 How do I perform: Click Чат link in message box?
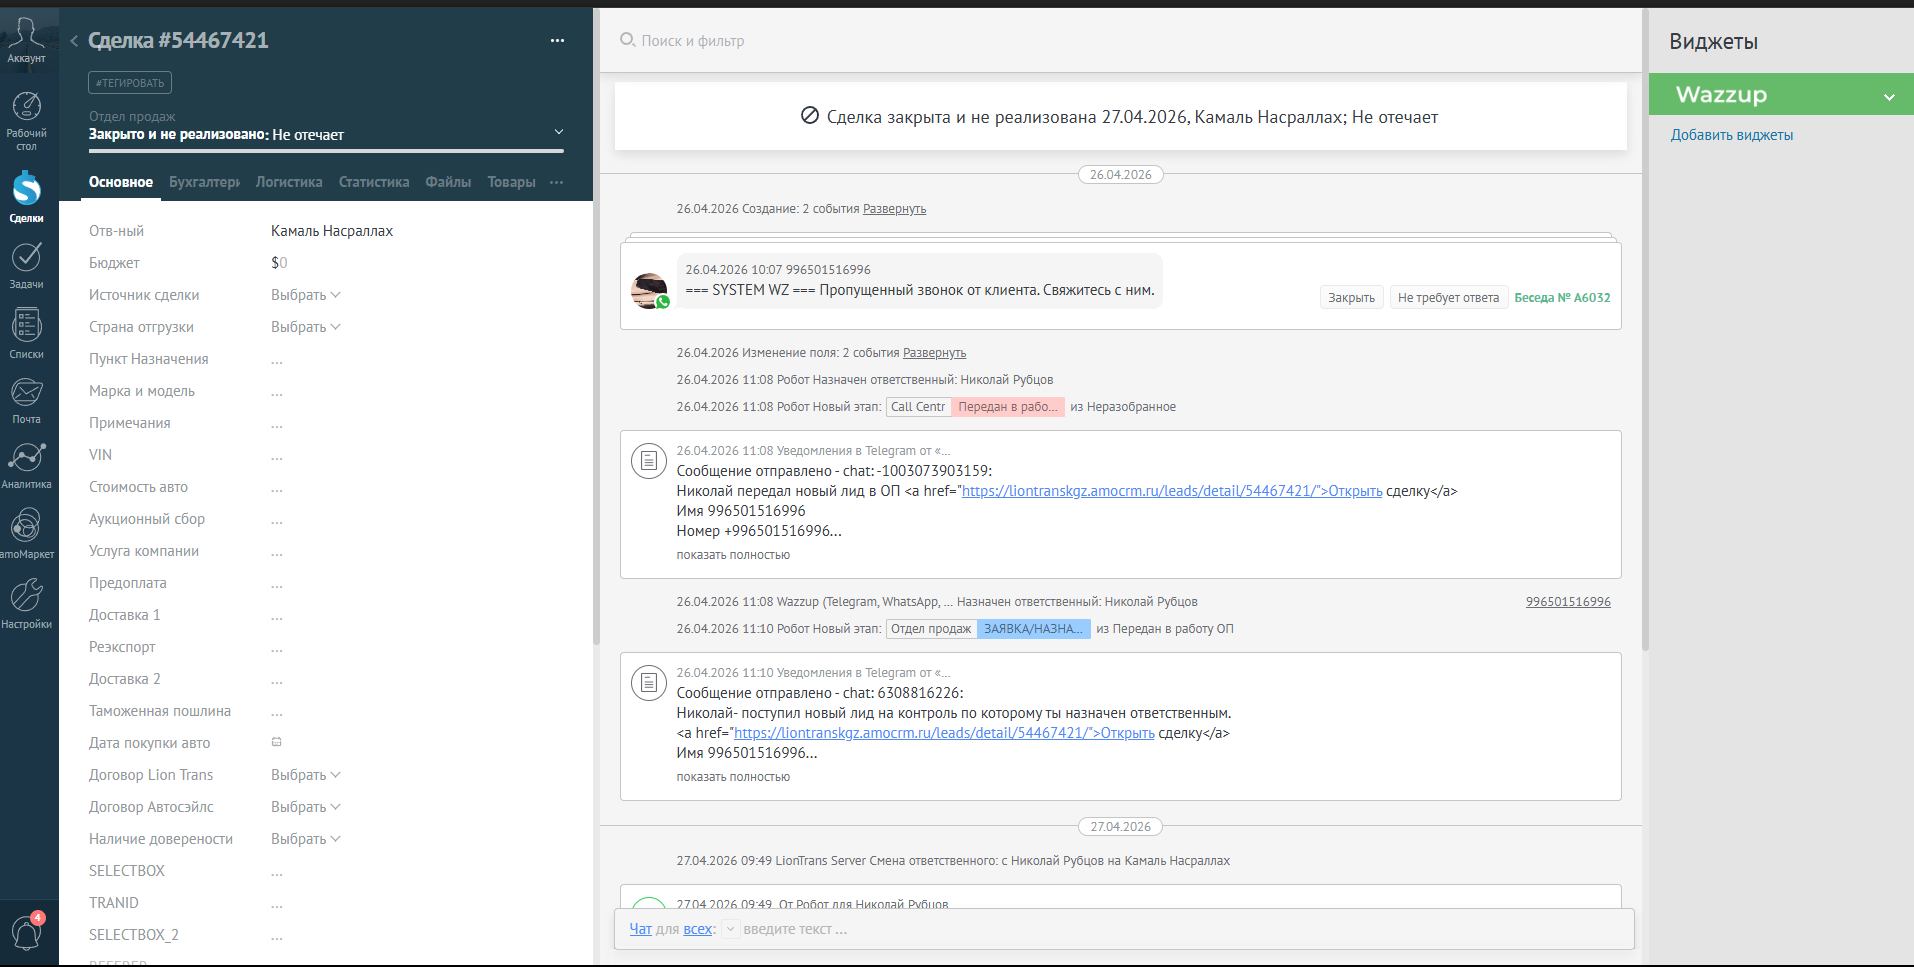click(x=640, y=929)
